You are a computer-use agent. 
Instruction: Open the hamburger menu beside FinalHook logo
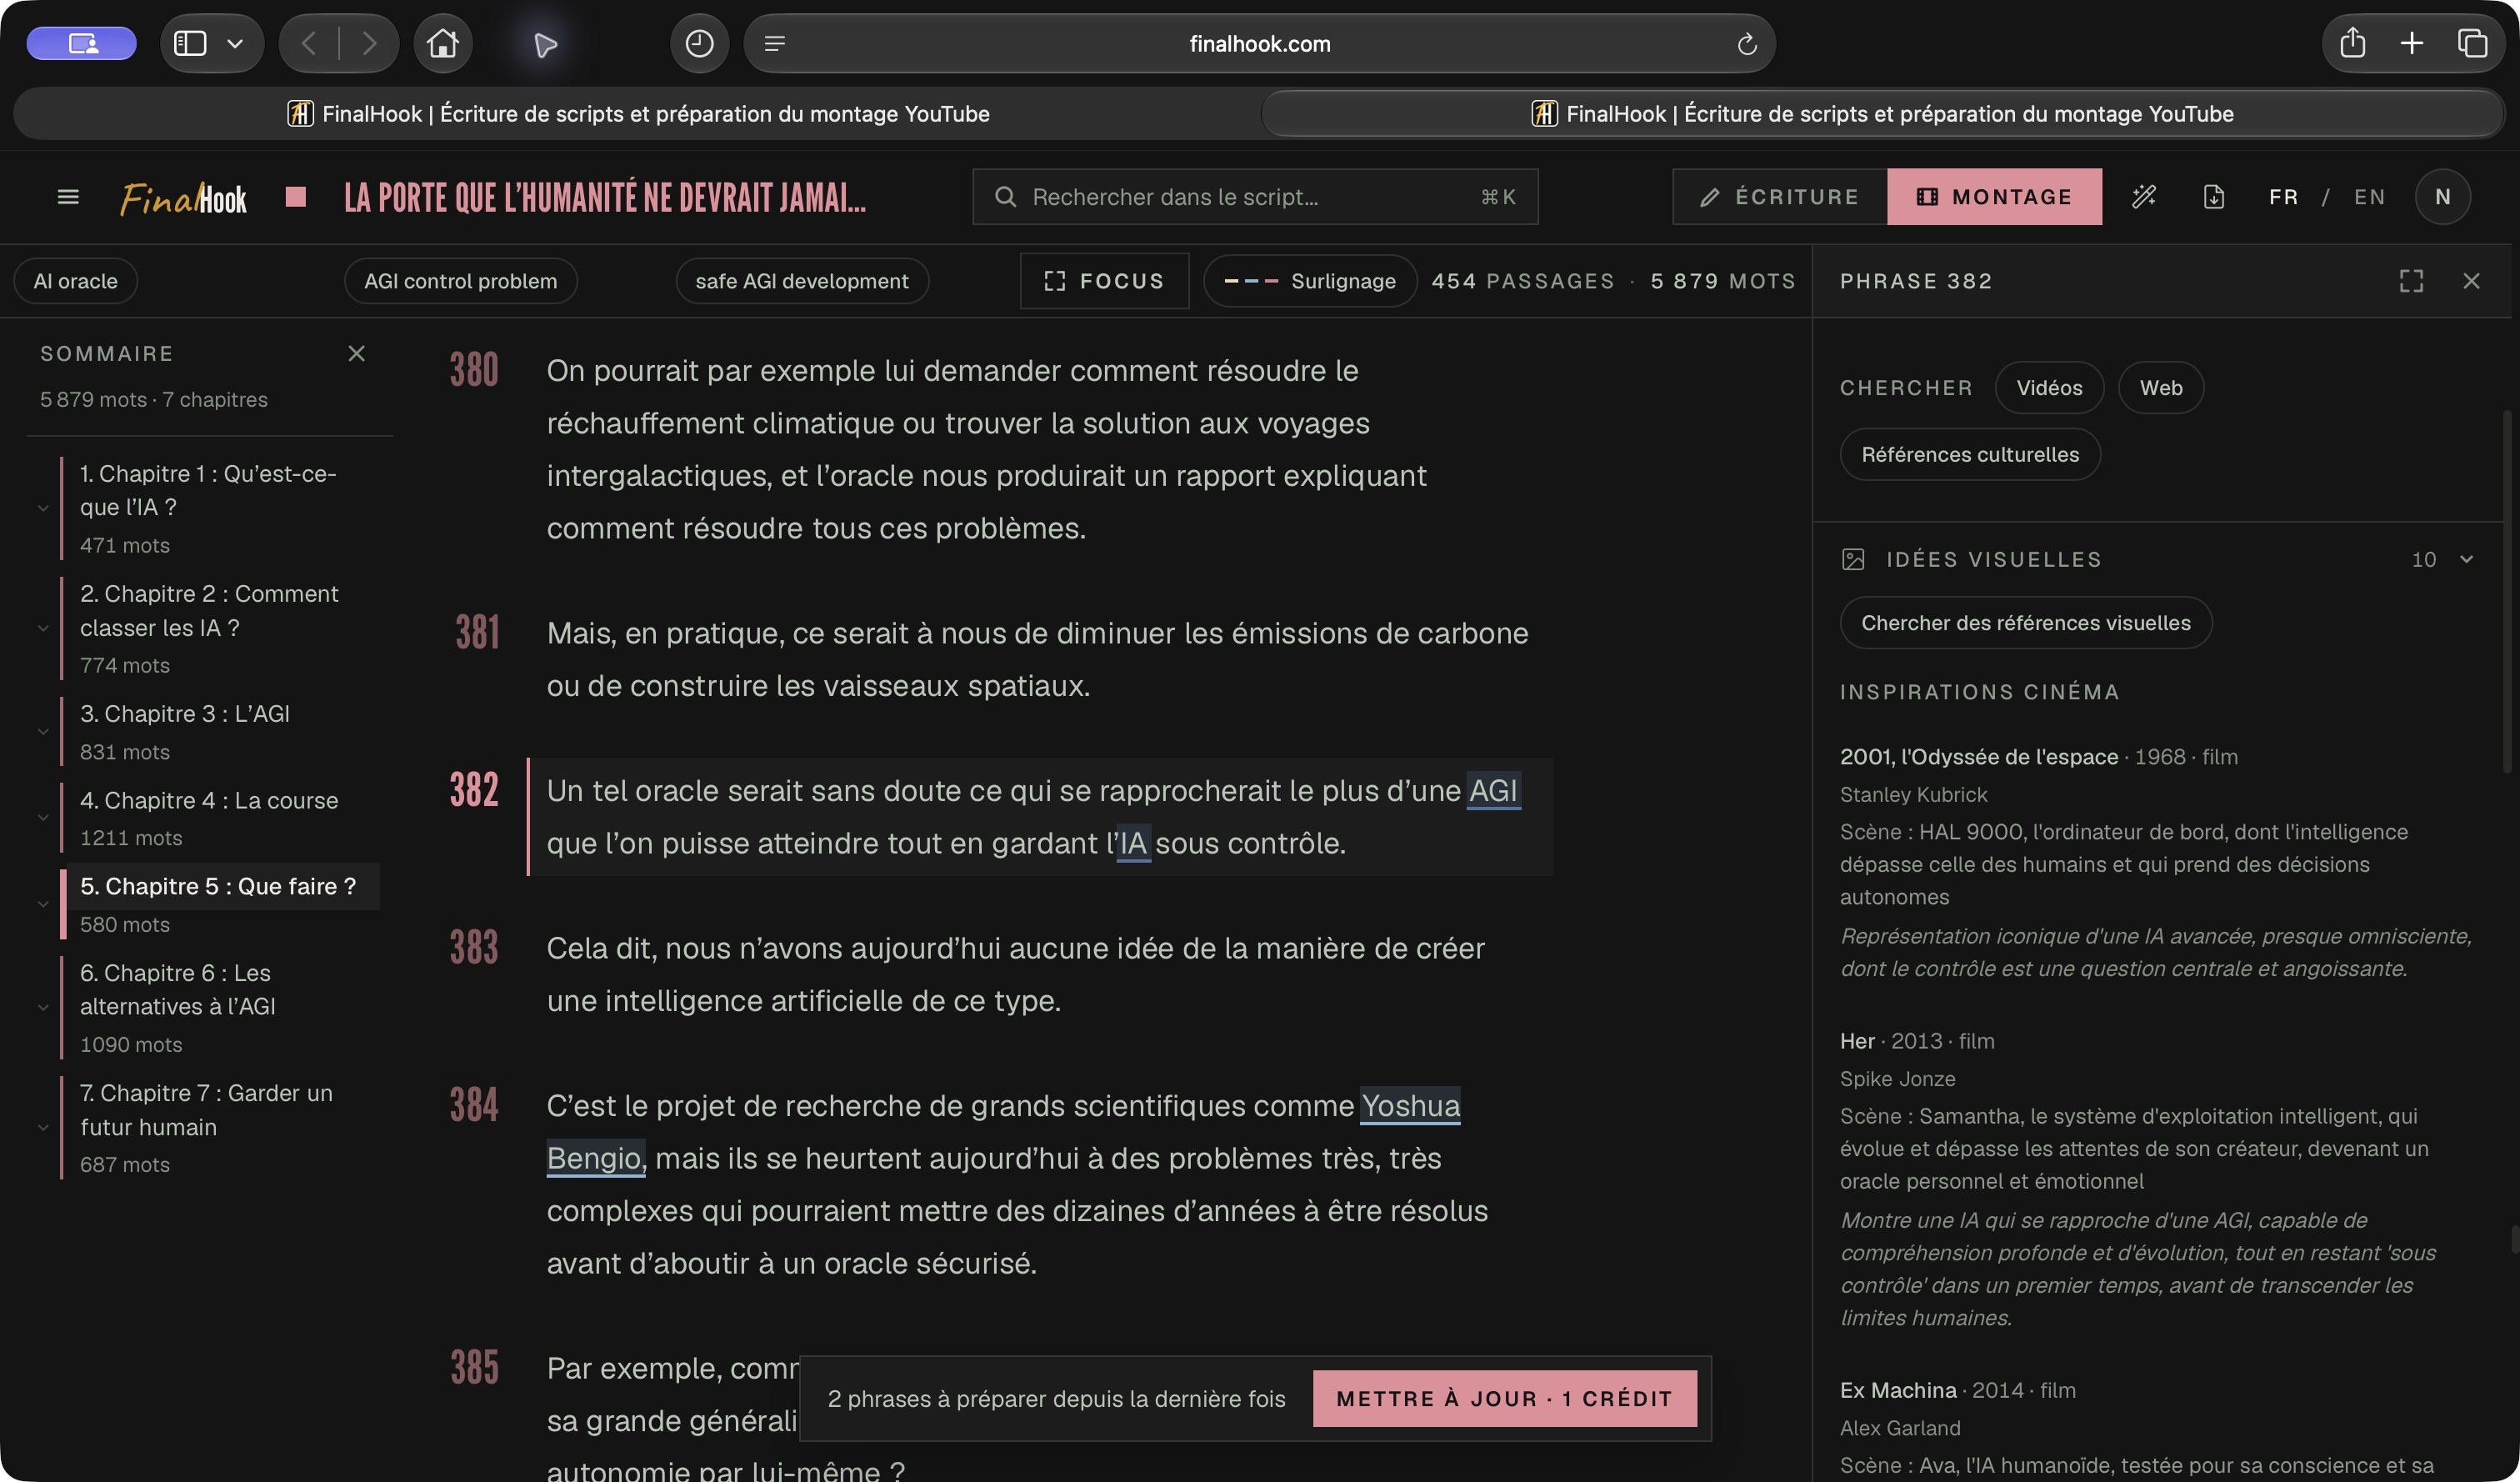pyautogui.click(x=68, y=197)
